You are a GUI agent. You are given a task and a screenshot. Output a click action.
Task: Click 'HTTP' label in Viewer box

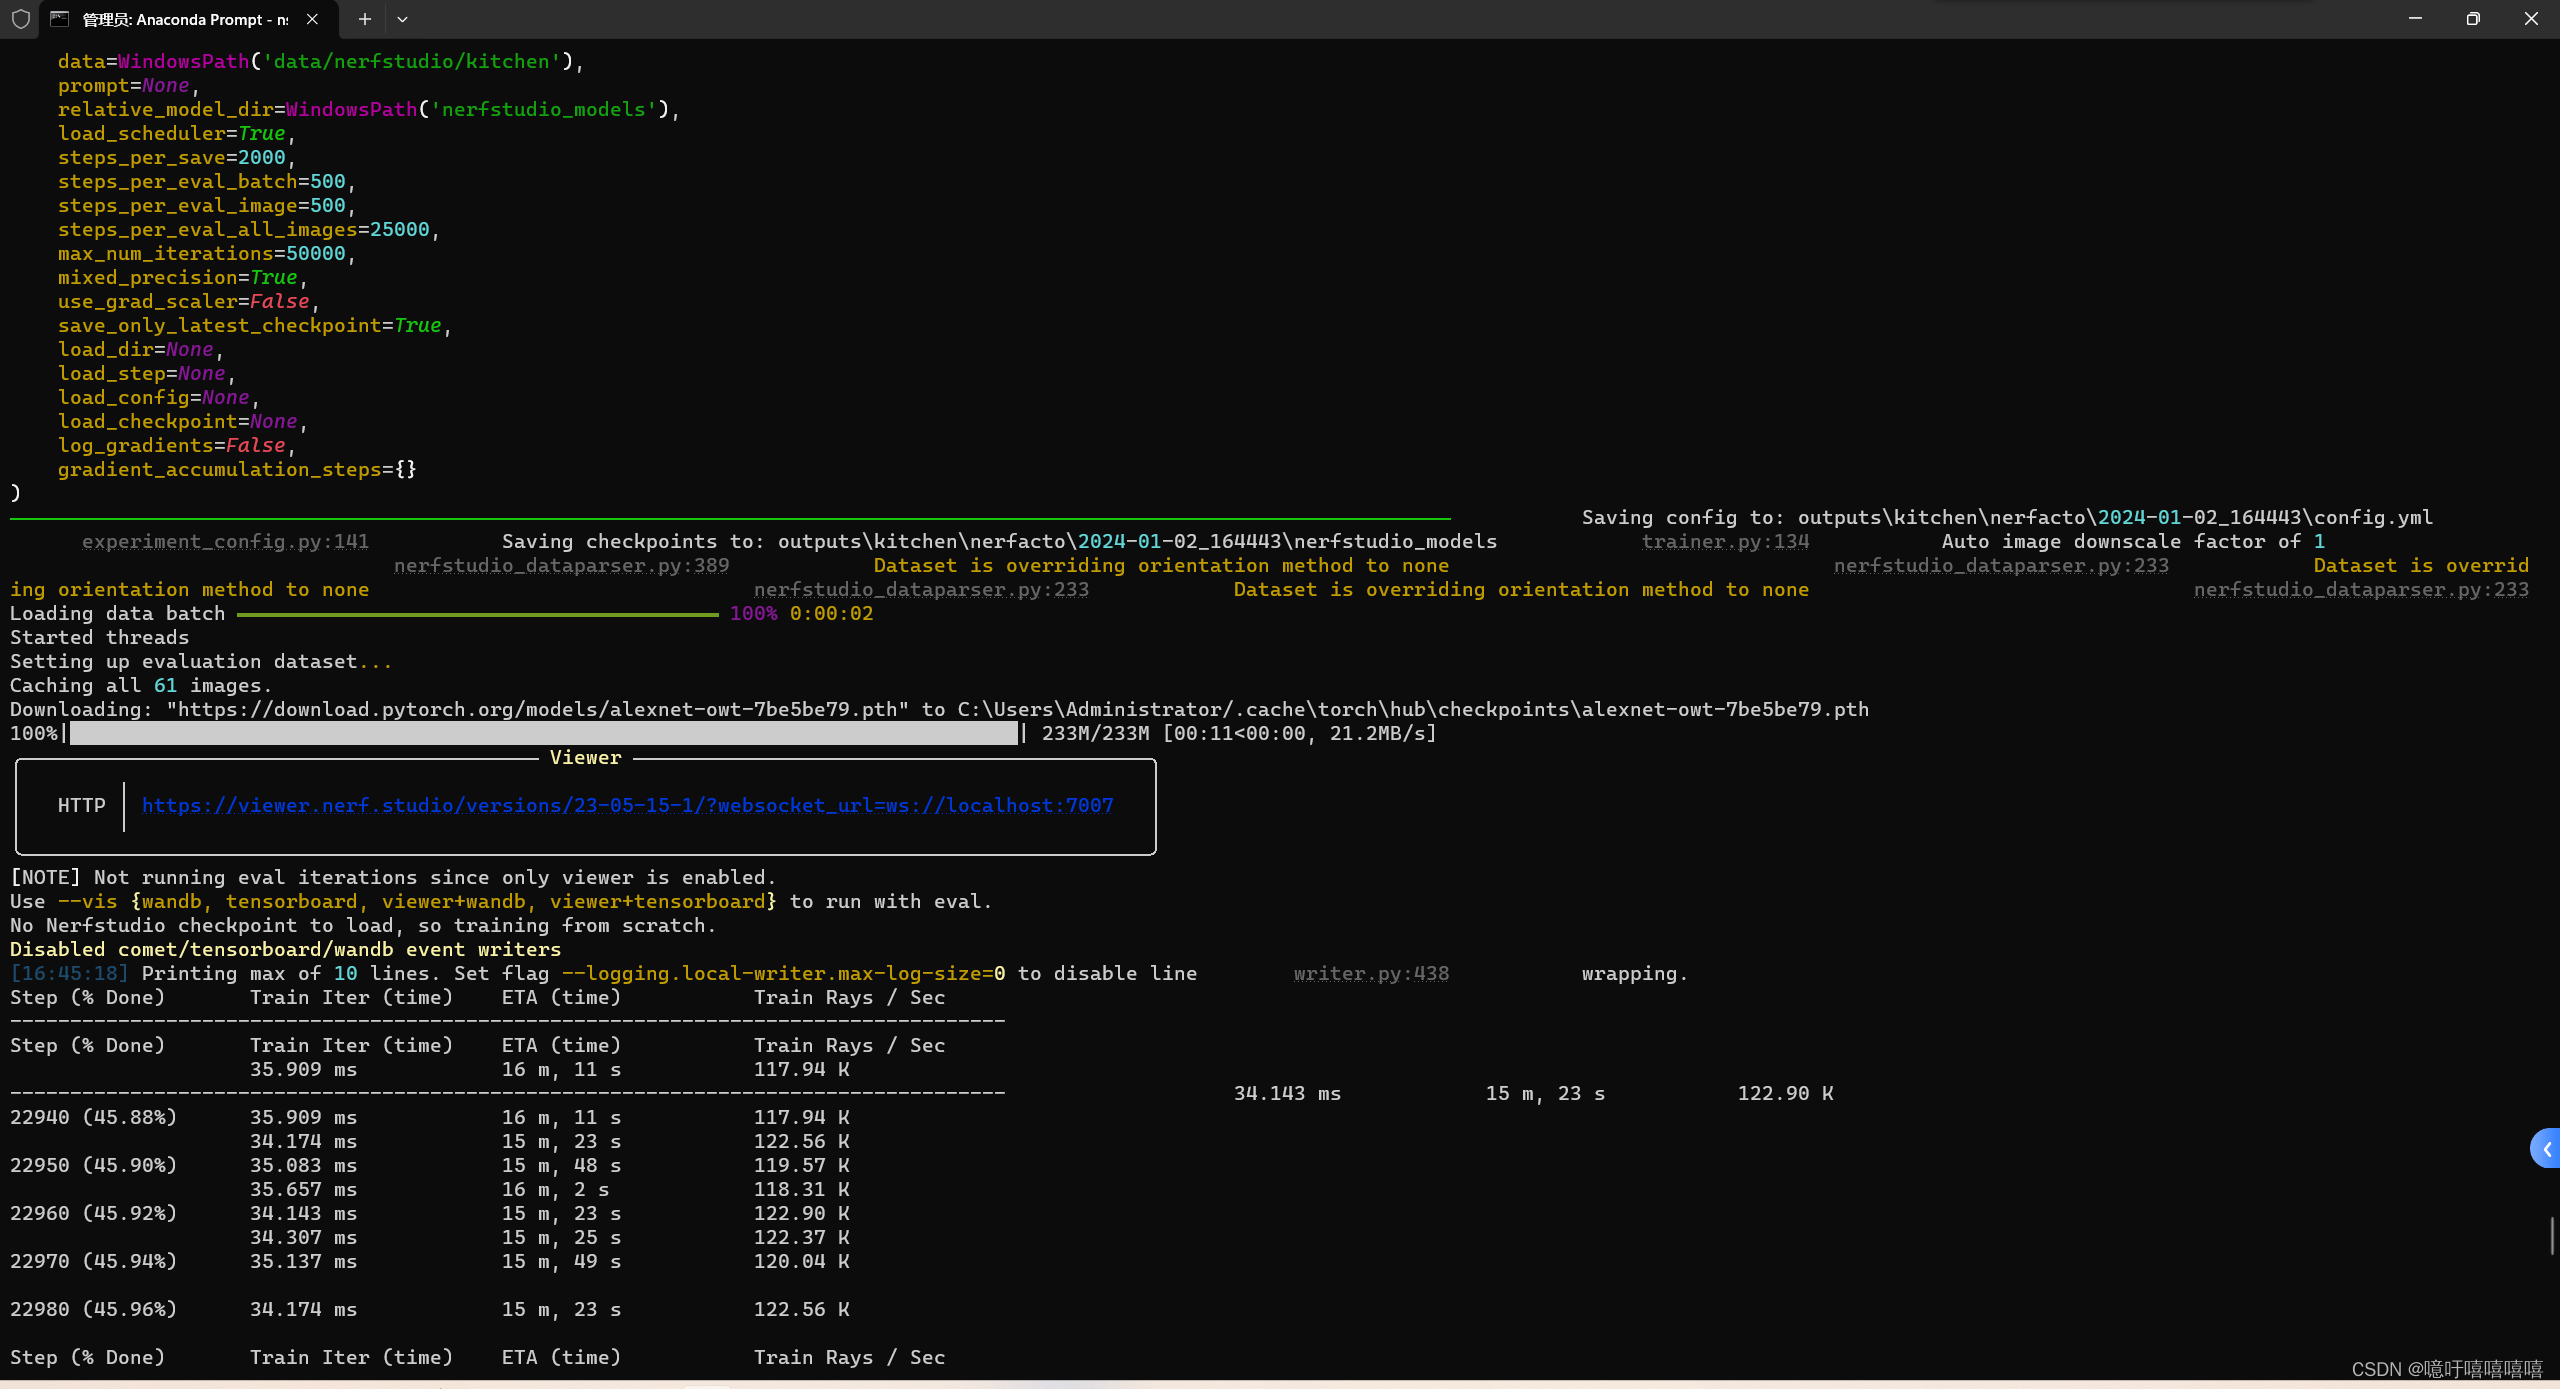81,805
